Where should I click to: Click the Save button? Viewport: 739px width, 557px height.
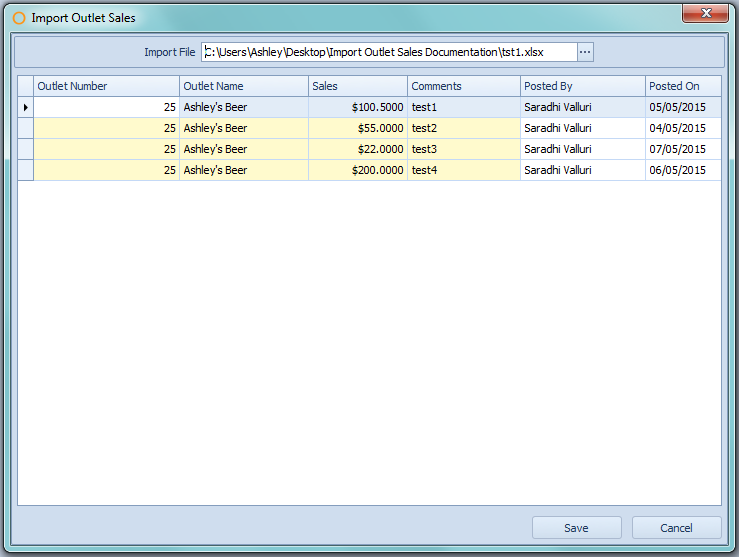click(576, 528)
